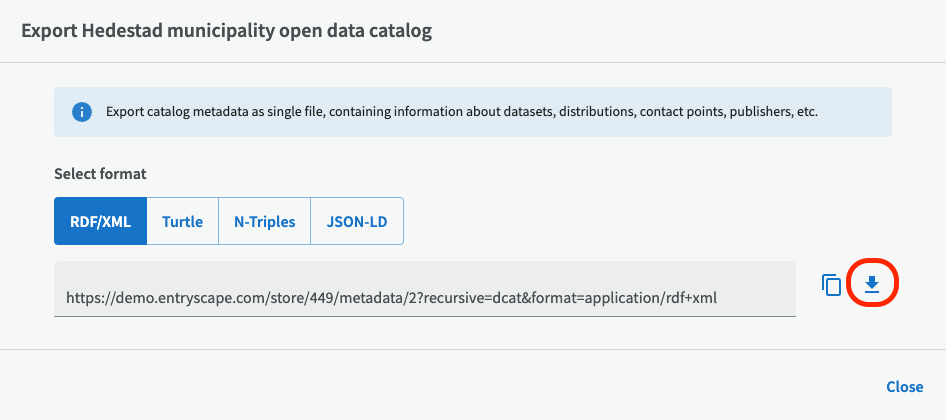Pick JSON-LD as export format
Screen dimensions: 946x420
tap(357, 221)
